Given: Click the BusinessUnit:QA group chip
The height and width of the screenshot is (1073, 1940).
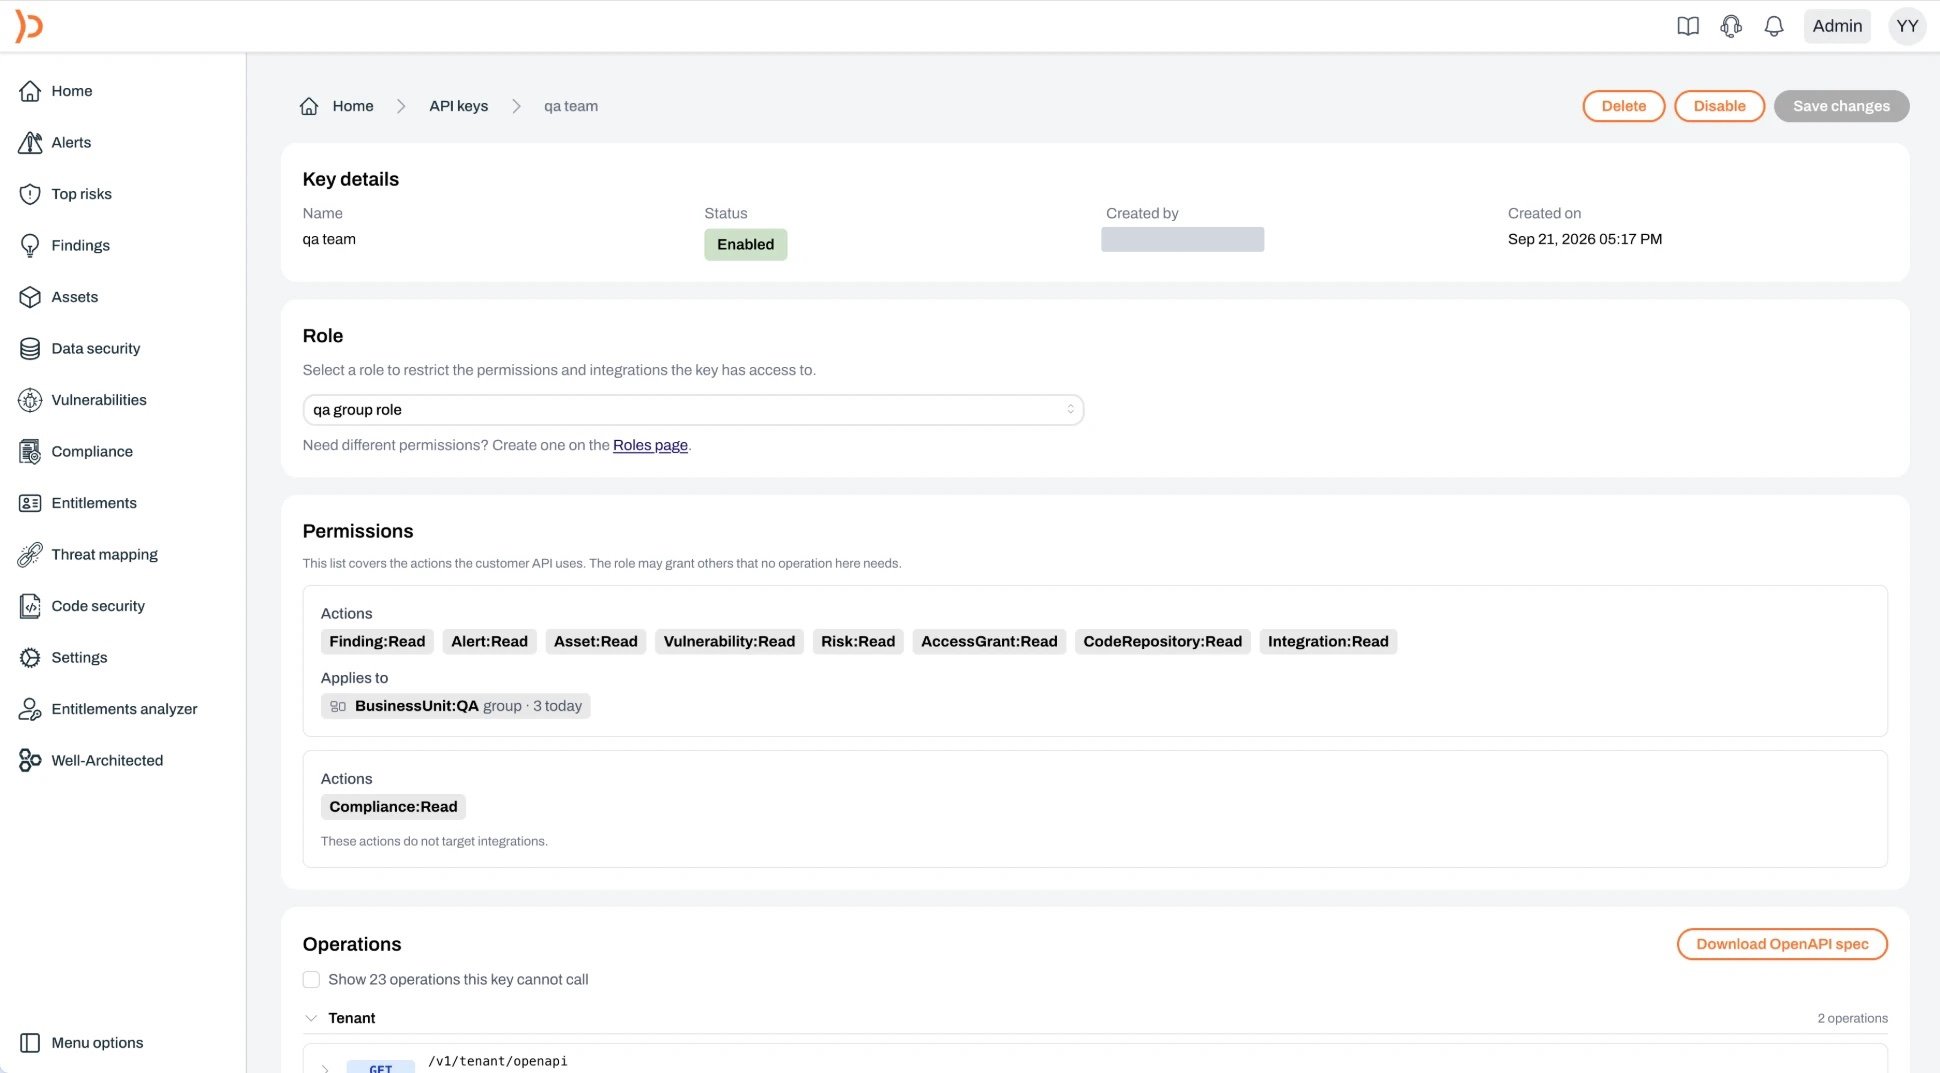Looking at the screenshot, I should coord(455,706).
